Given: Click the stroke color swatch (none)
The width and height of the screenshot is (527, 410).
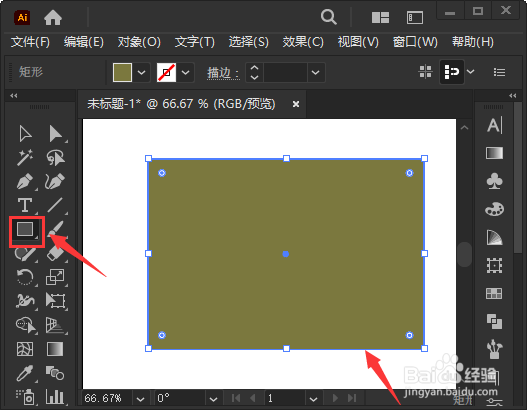Looking at the screenshot, I should point(166,72).
